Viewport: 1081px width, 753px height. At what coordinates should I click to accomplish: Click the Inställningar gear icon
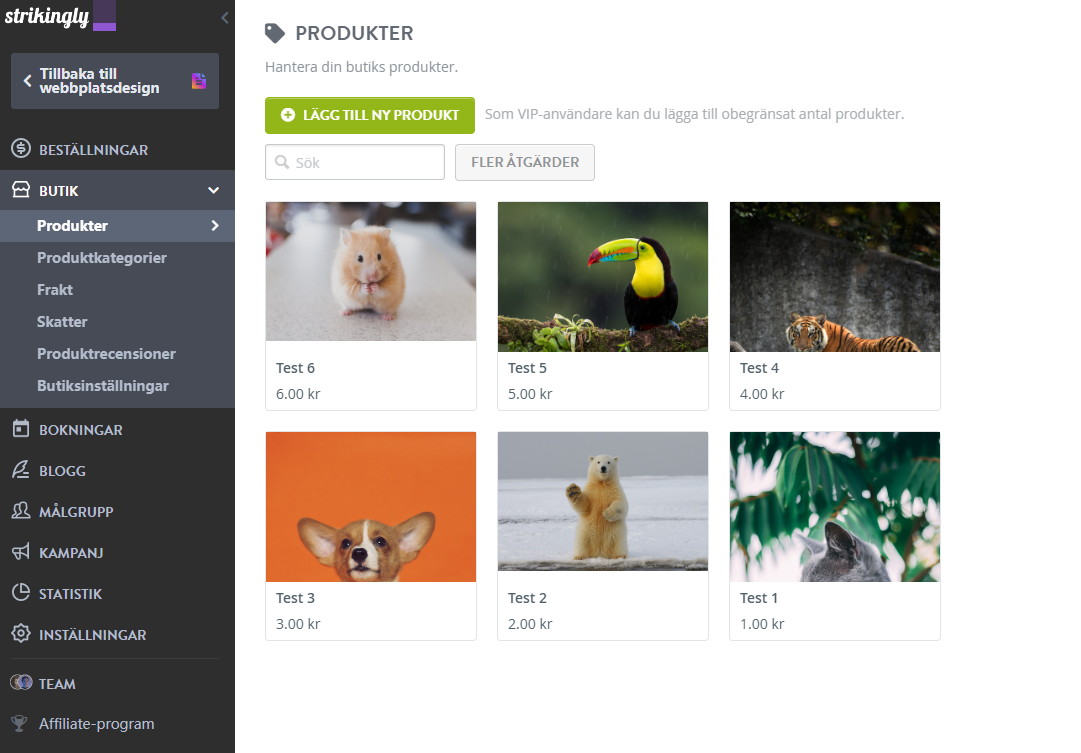[x=21, y=634]
